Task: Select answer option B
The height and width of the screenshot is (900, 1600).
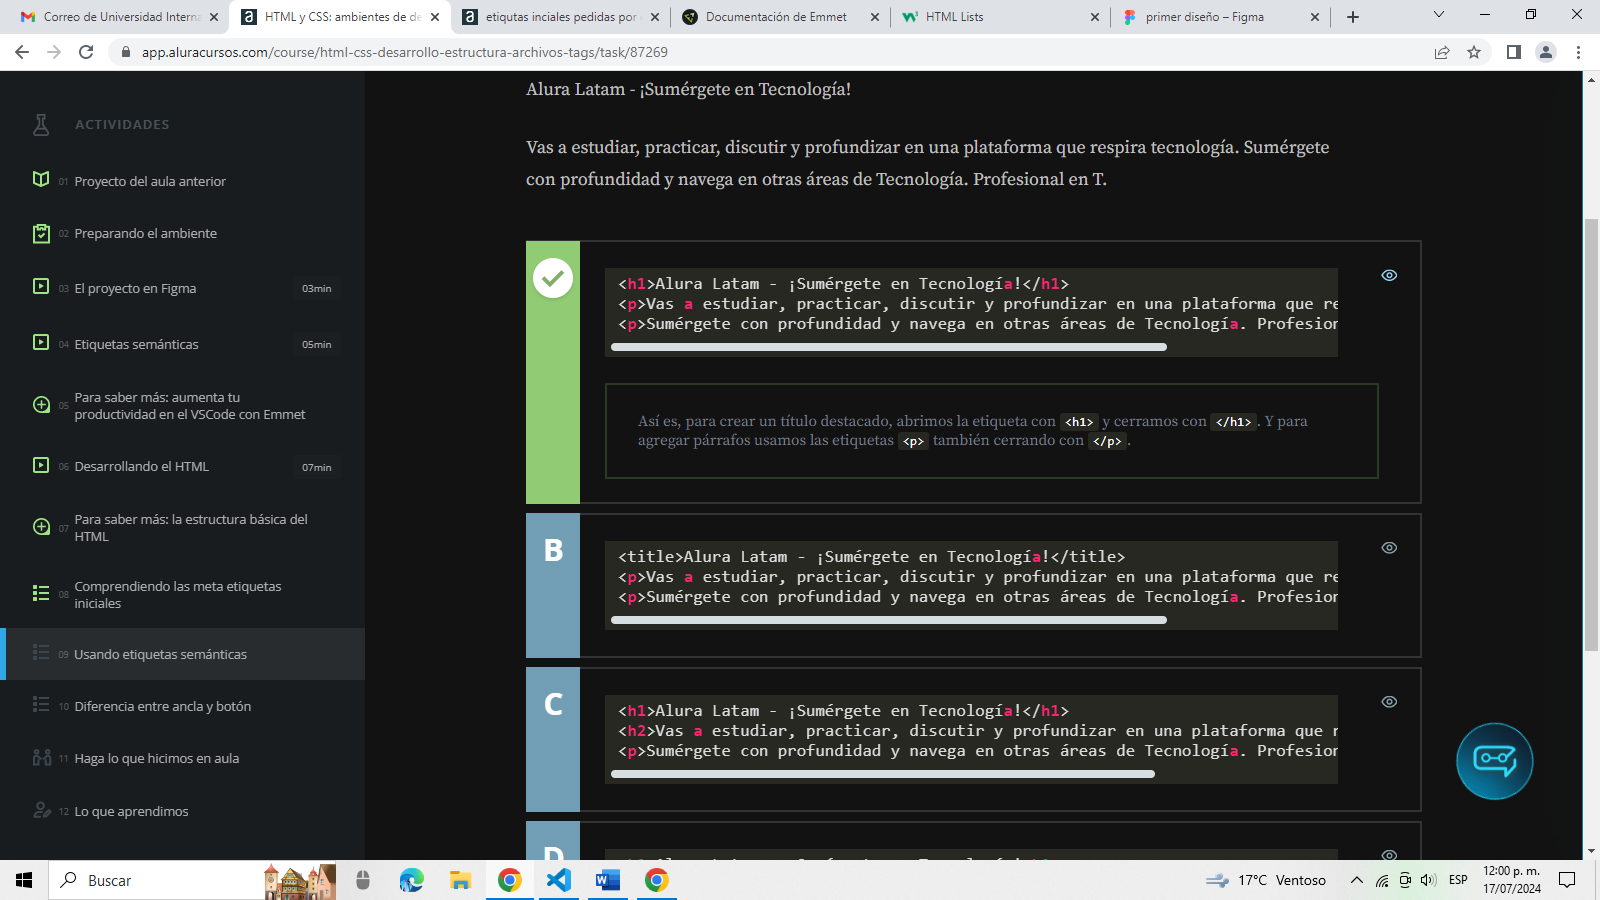Action: 553,585
